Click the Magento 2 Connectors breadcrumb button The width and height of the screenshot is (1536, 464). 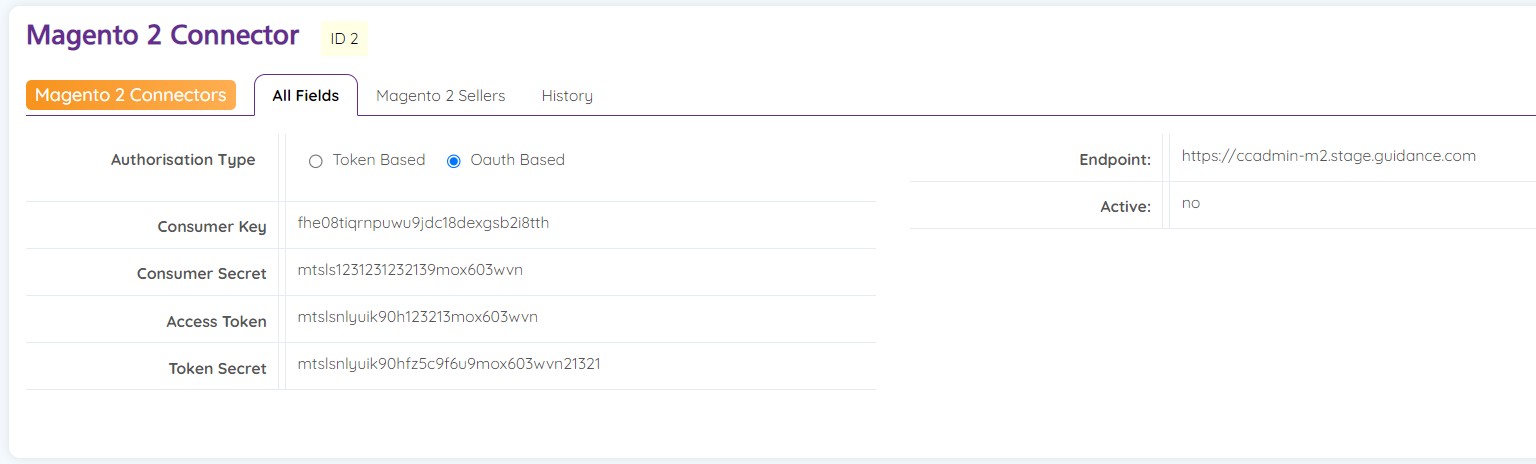pos(130,95)
